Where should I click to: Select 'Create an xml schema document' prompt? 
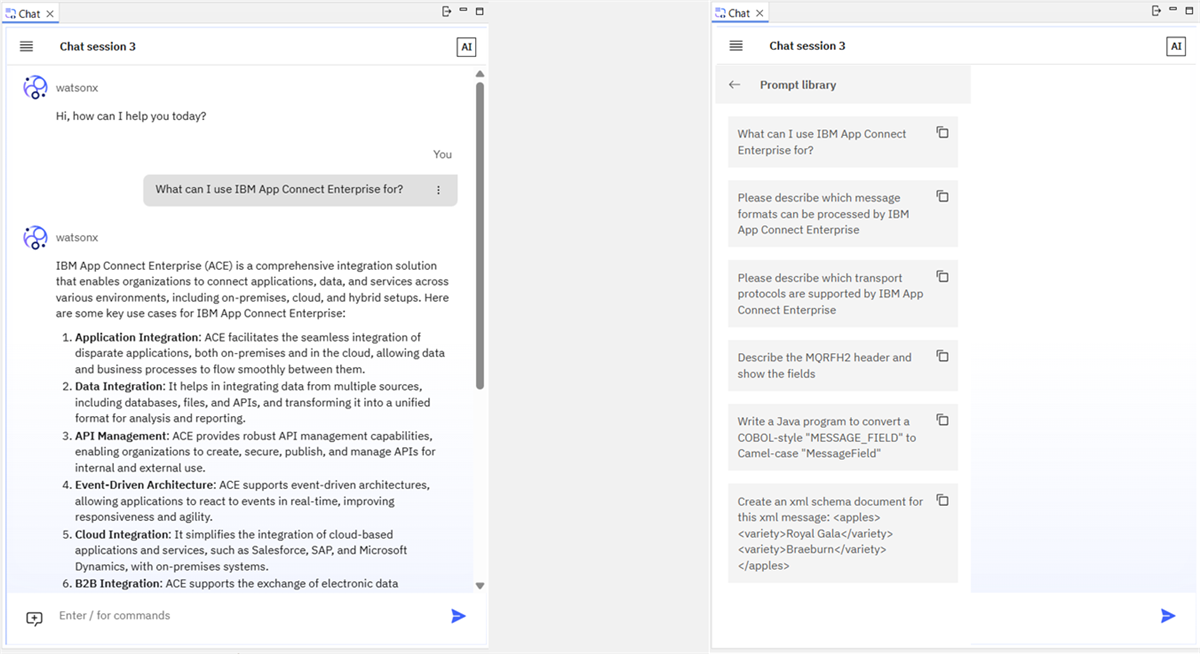tap(843, 534)
